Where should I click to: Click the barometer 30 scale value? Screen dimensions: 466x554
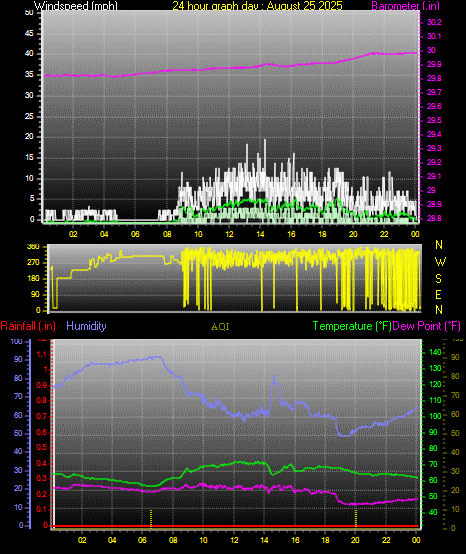click(x=431, y=50)
